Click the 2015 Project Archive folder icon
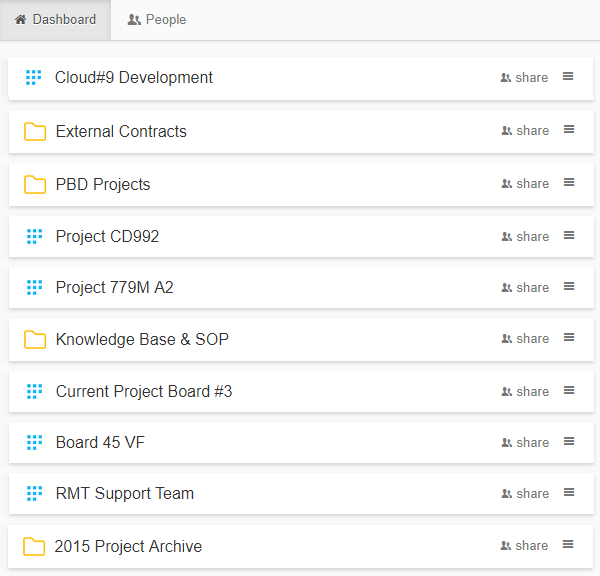The width and height of the screenshot is (600, 576). pyautogui.click(x=34, y=546)
